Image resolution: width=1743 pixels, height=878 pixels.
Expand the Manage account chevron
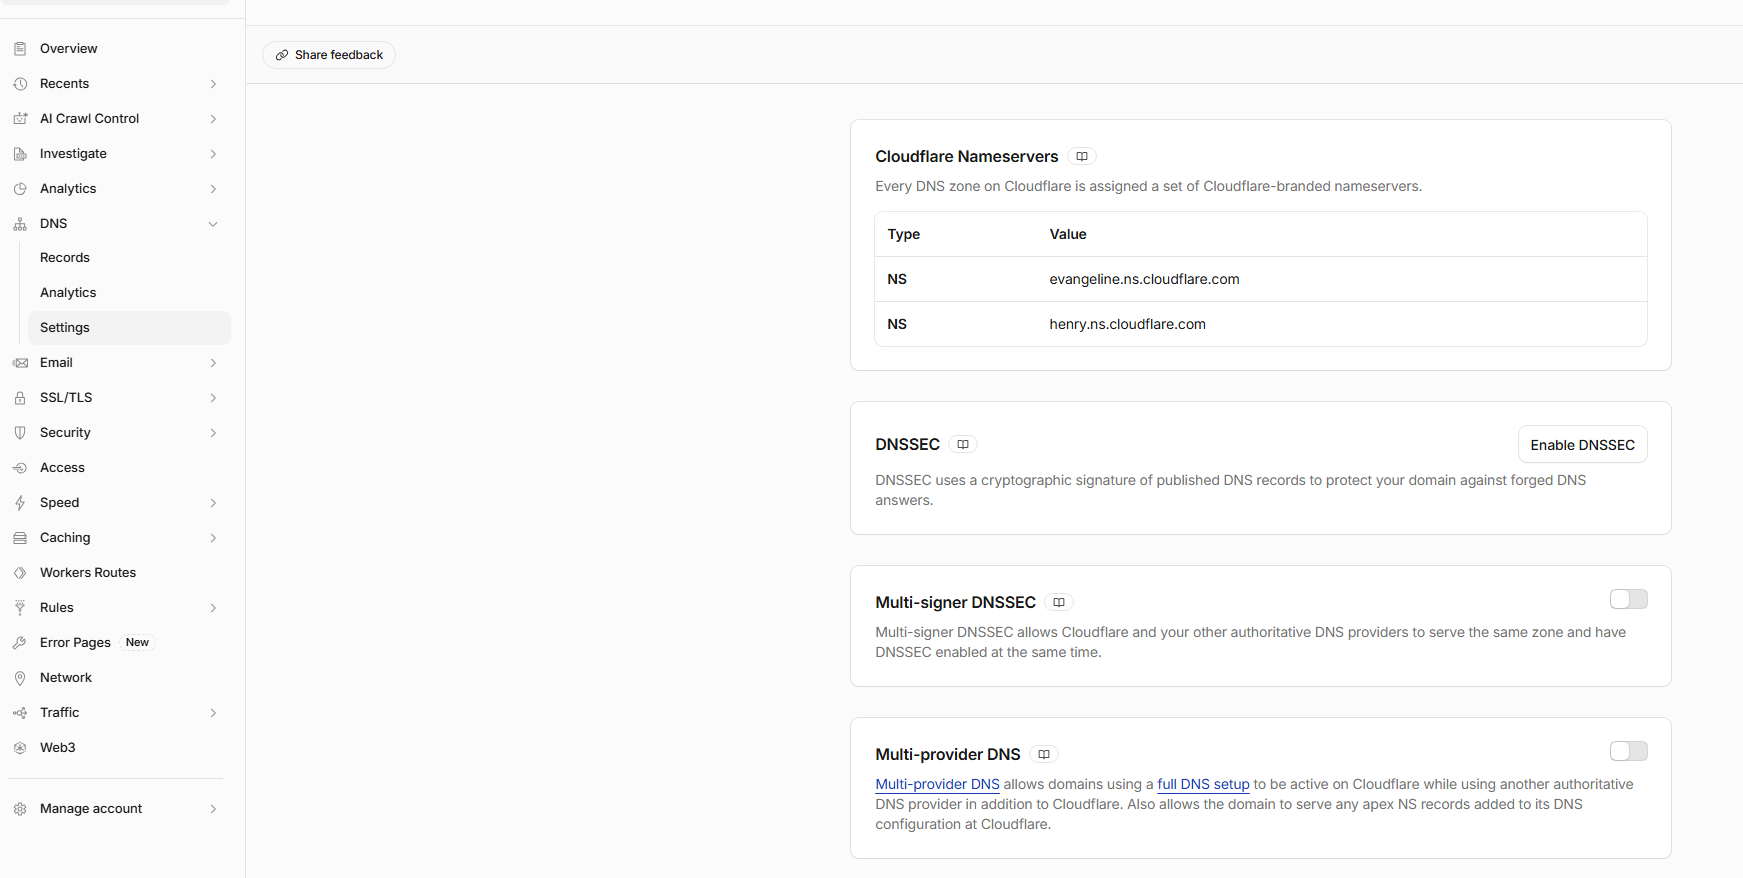pos(213,809)
